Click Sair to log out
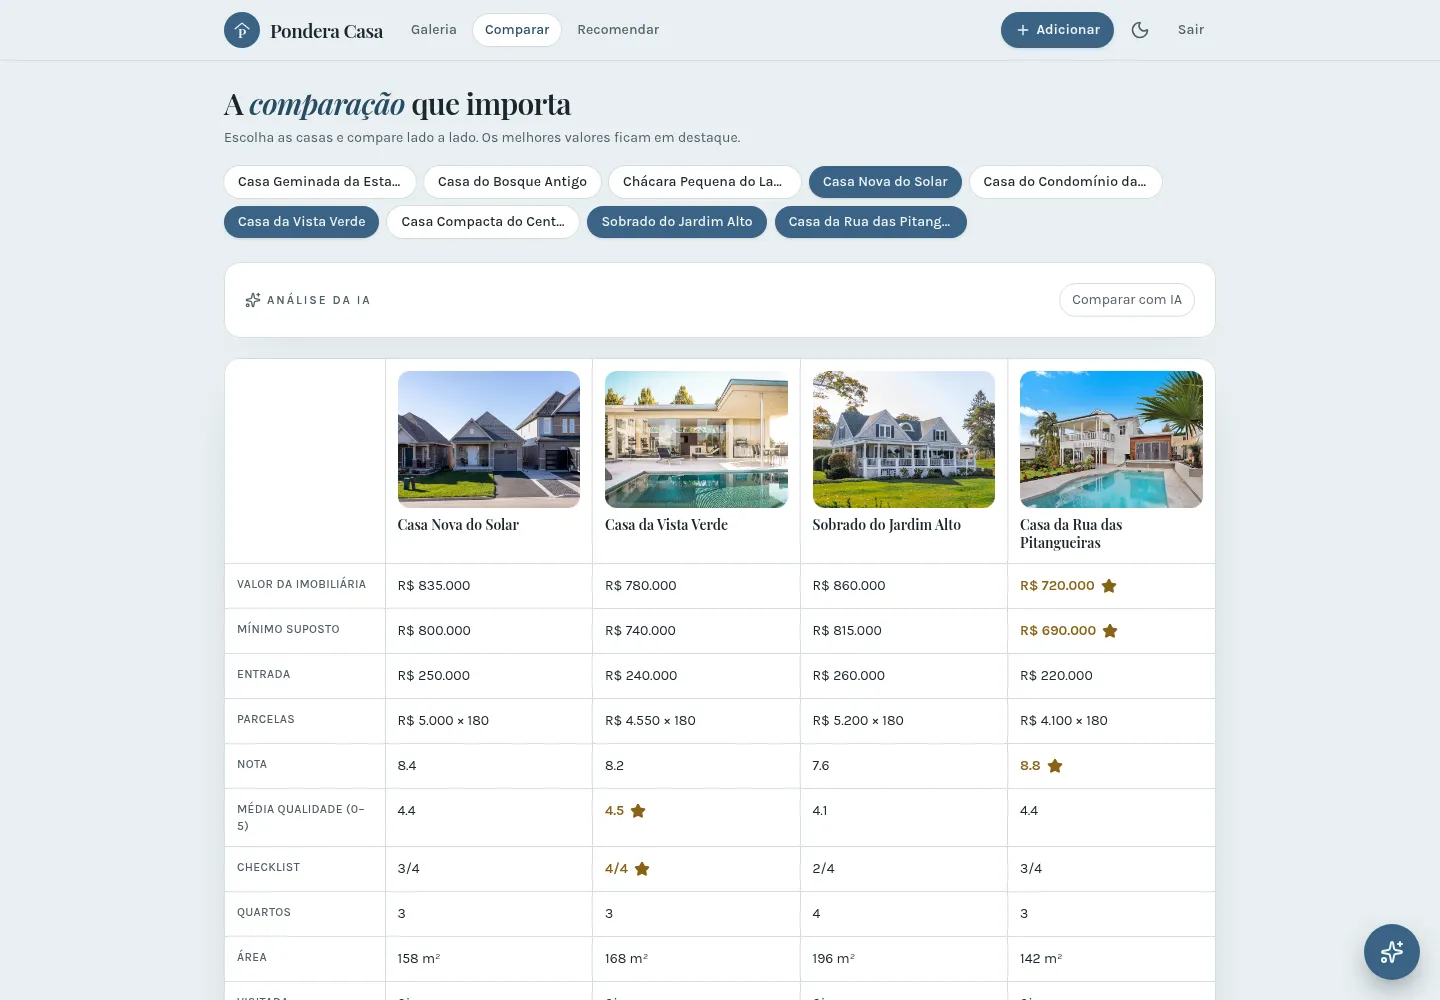 (1191, 30)
